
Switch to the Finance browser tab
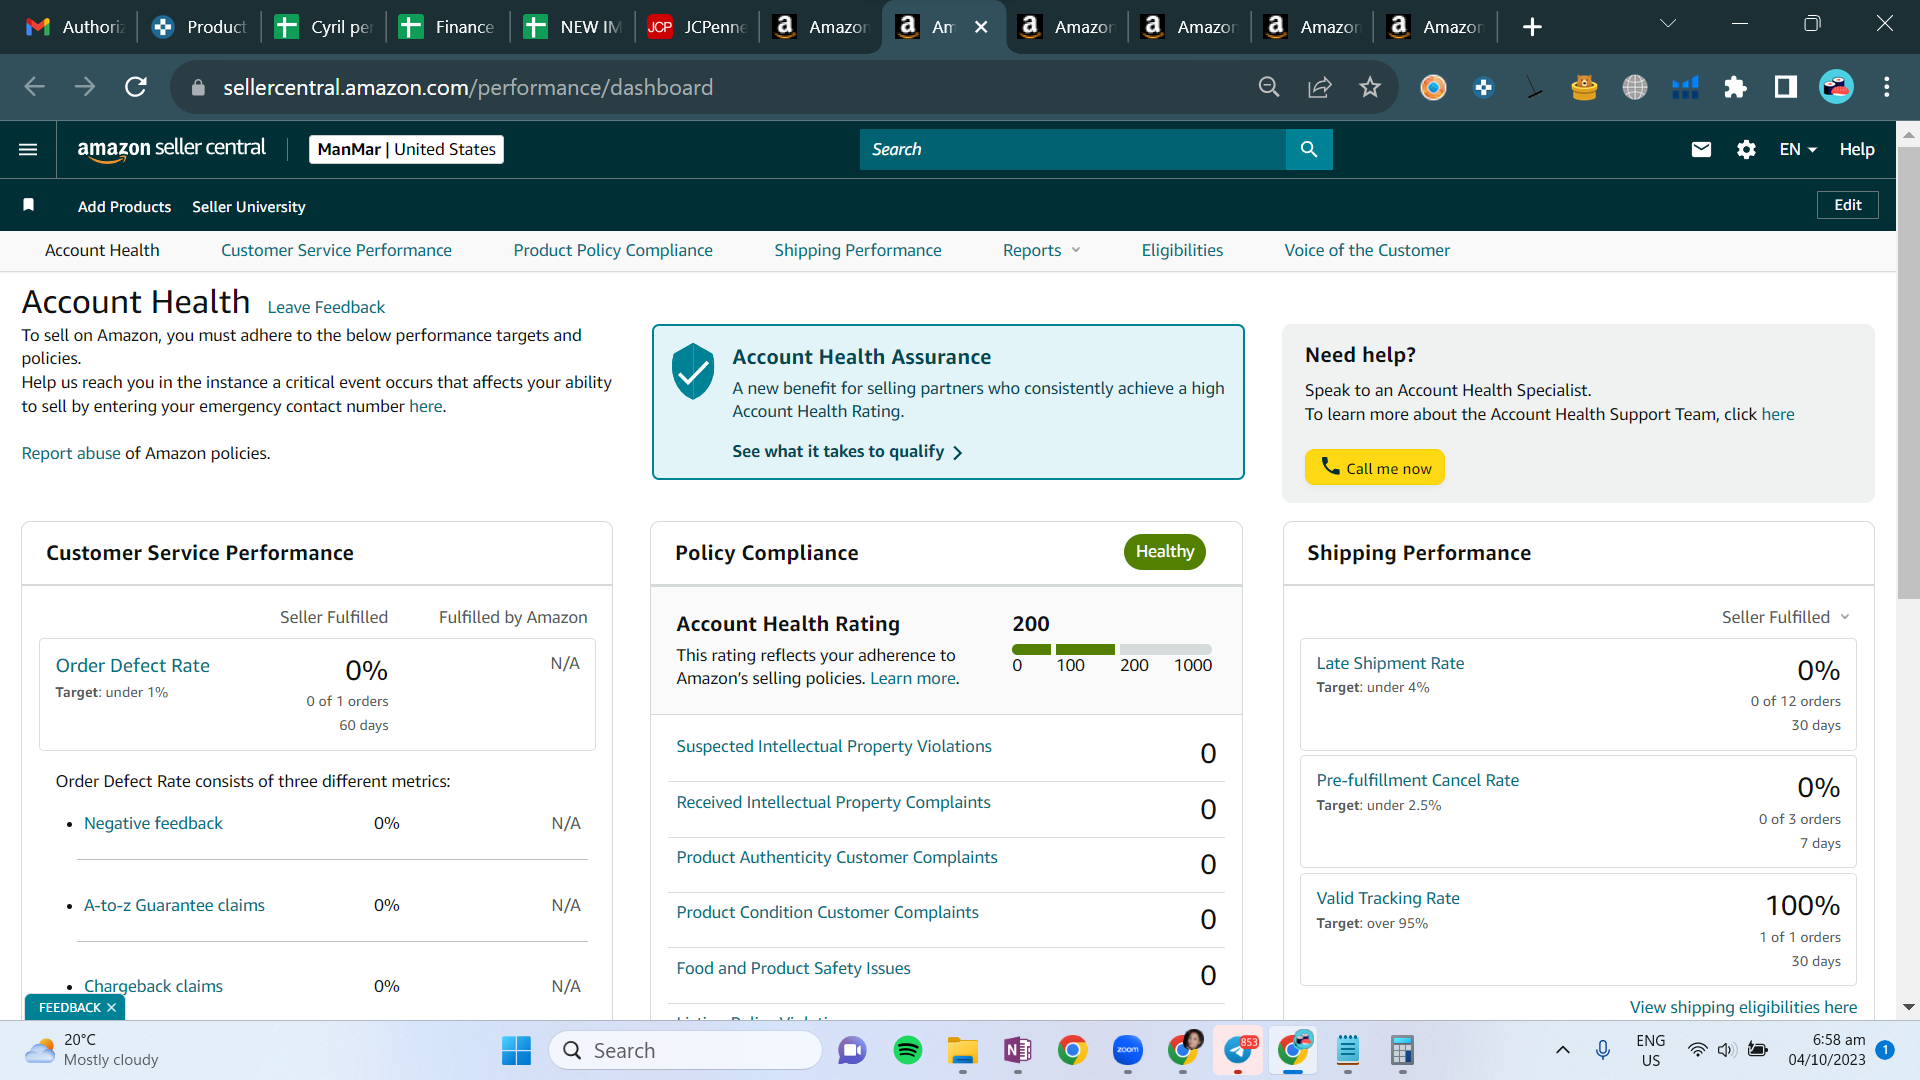449,27
